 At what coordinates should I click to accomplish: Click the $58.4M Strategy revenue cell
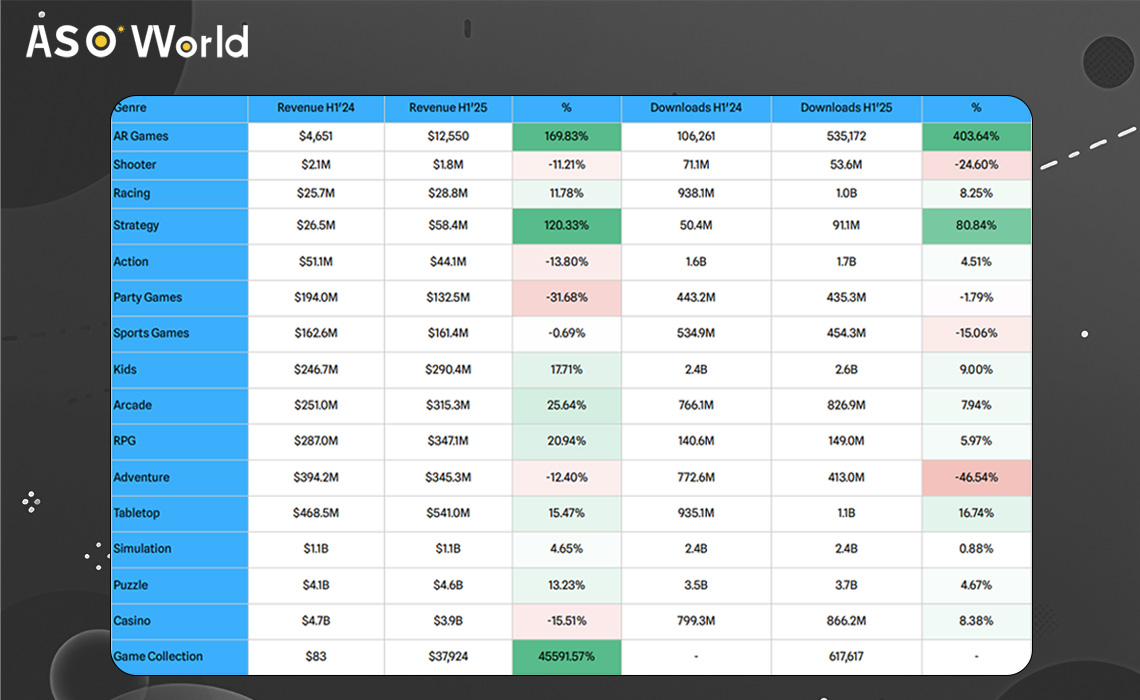pos(448,225)
